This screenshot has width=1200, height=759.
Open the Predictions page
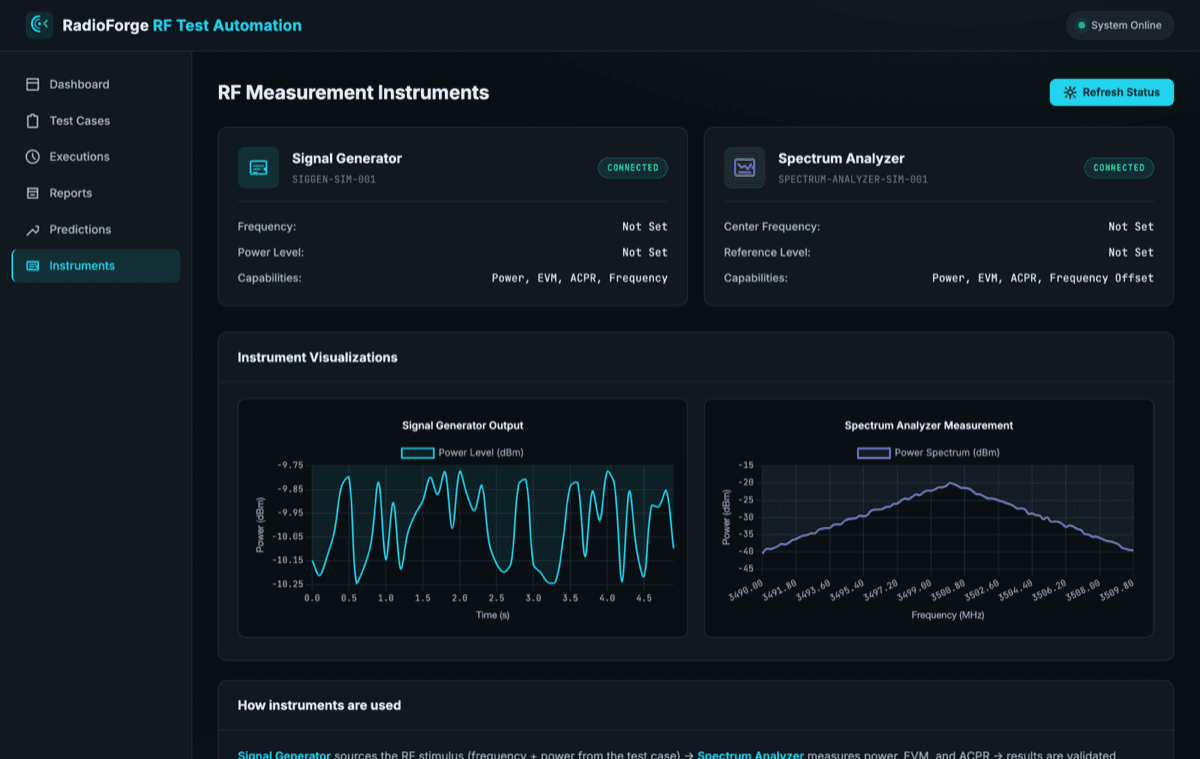pyautogui.click(x=96, y=230)
